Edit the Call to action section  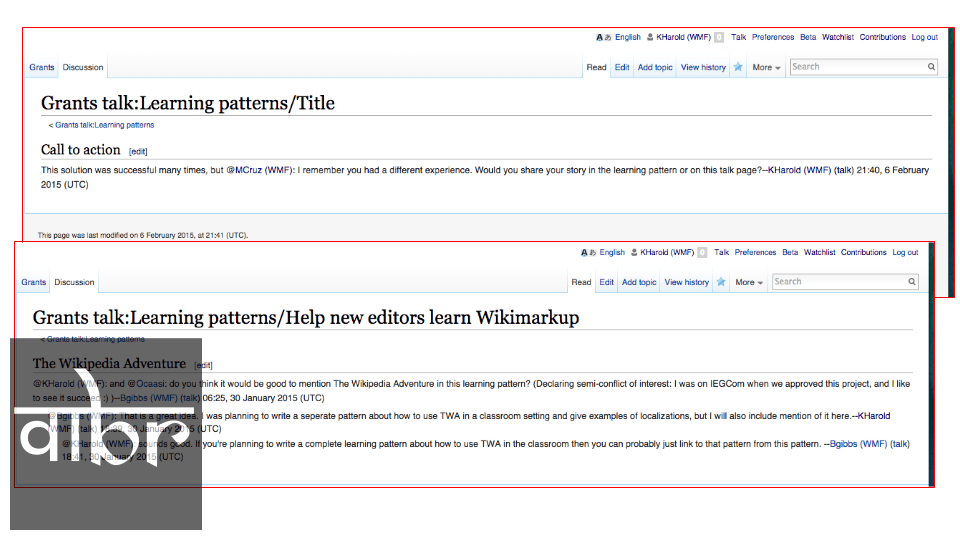coord(138,152)
